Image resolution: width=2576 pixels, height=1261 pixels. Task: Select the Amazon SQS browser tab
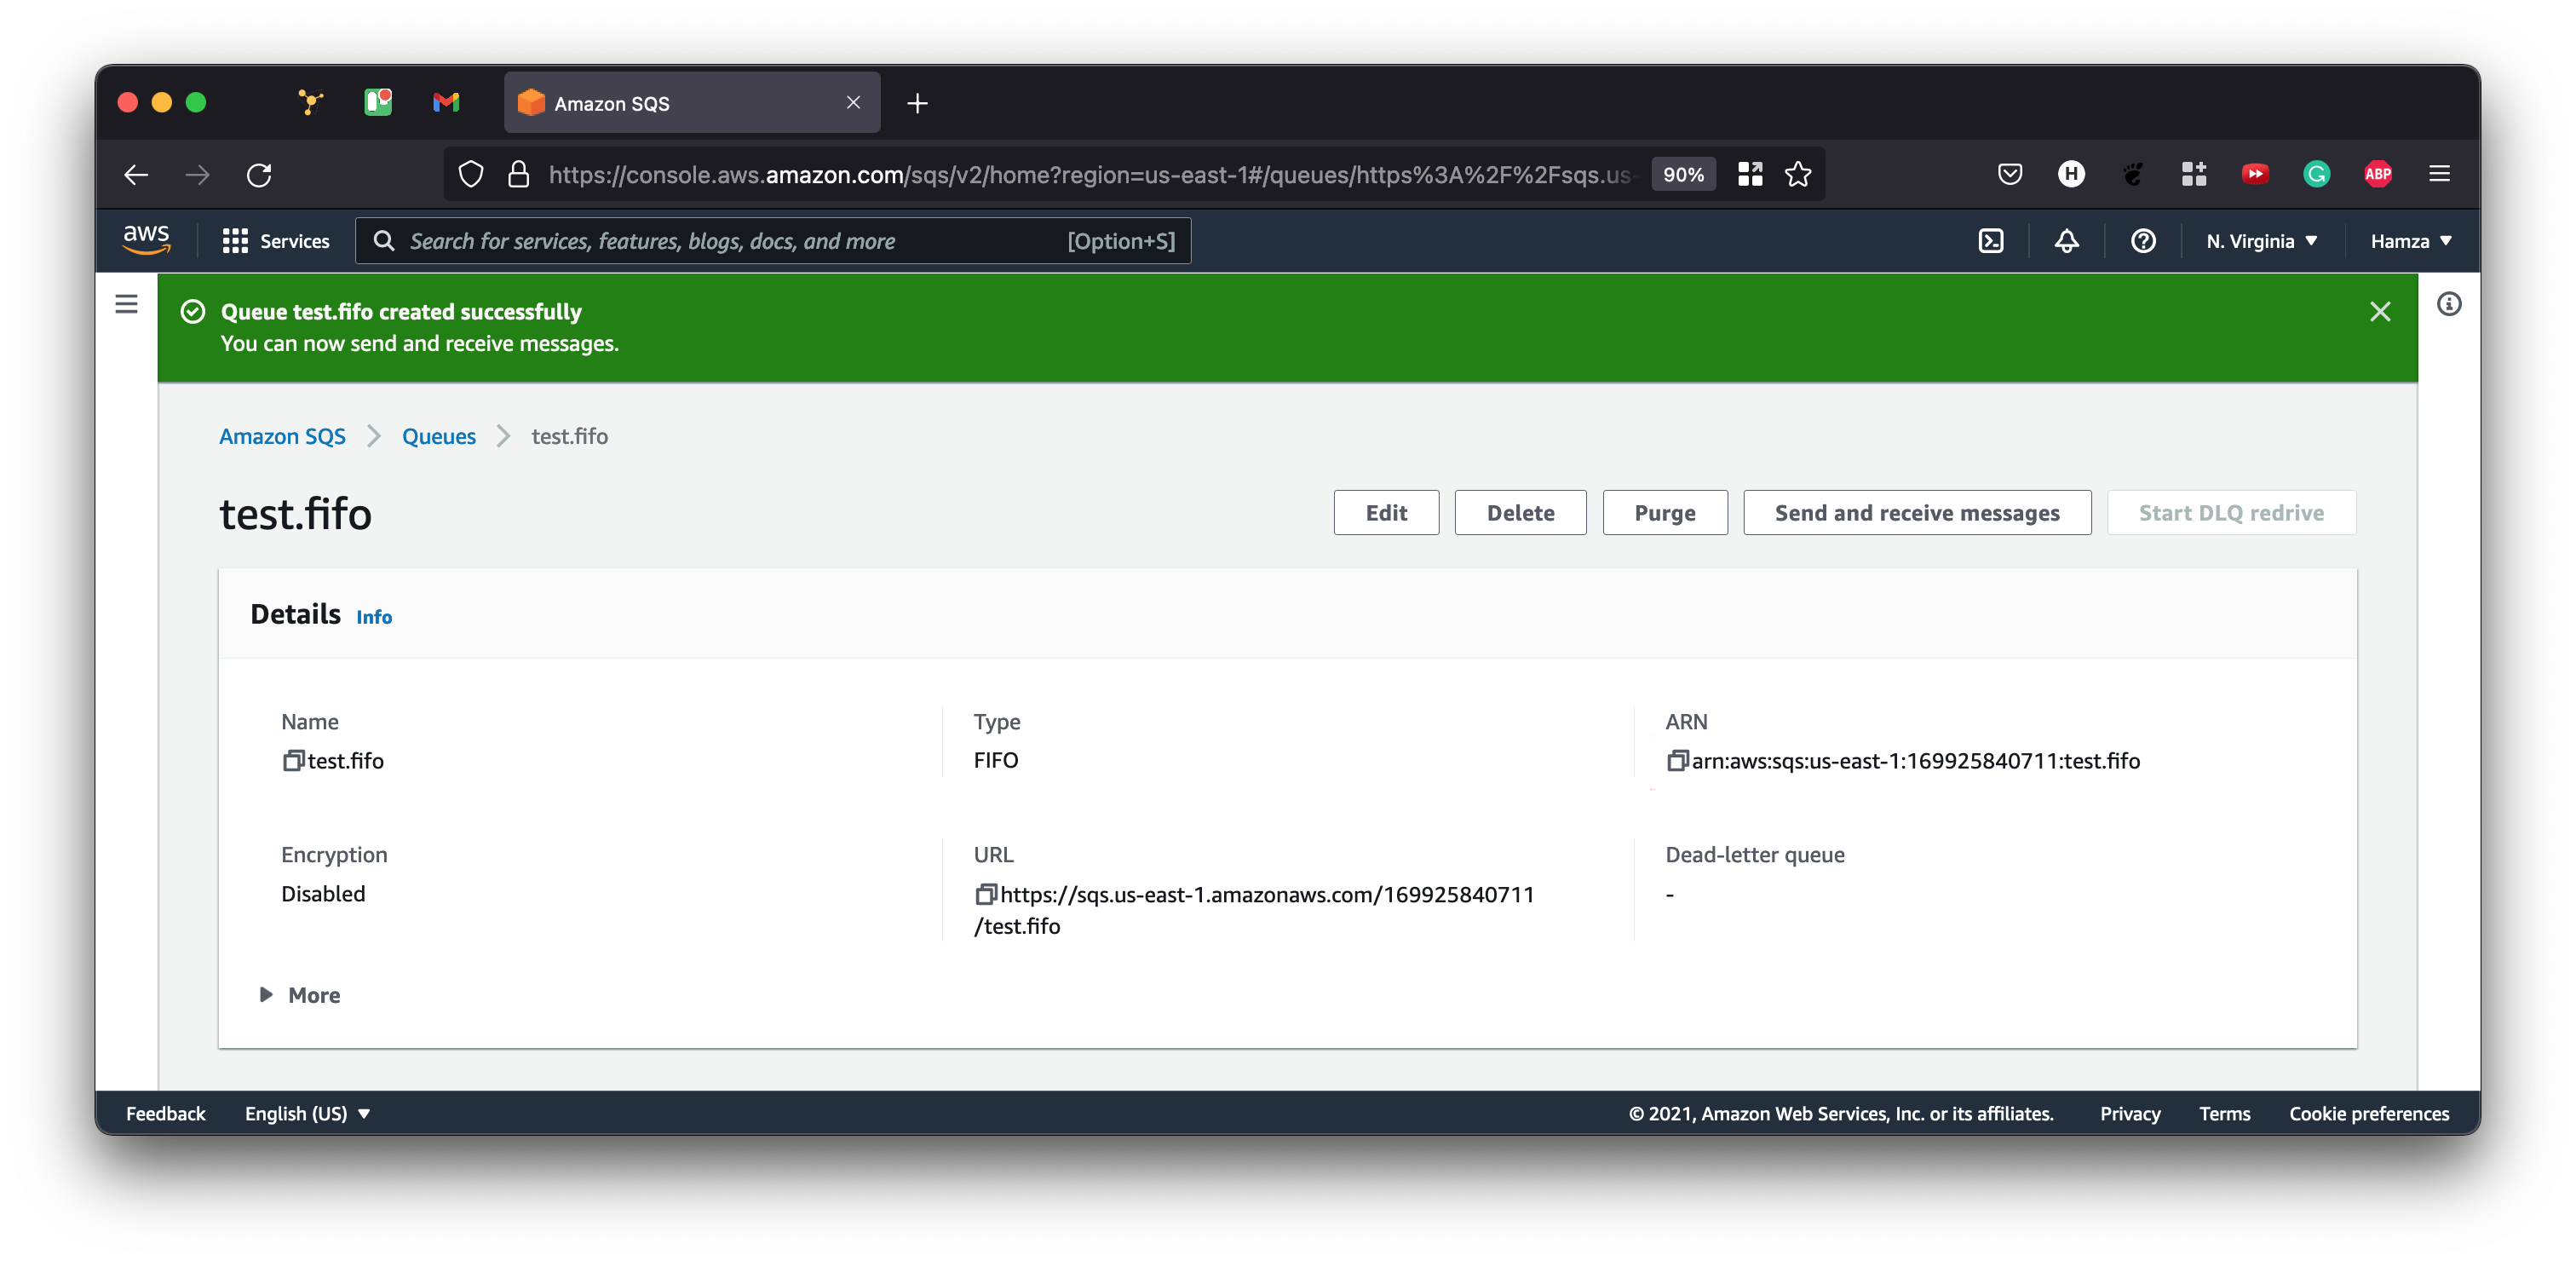tap(692, 102)
